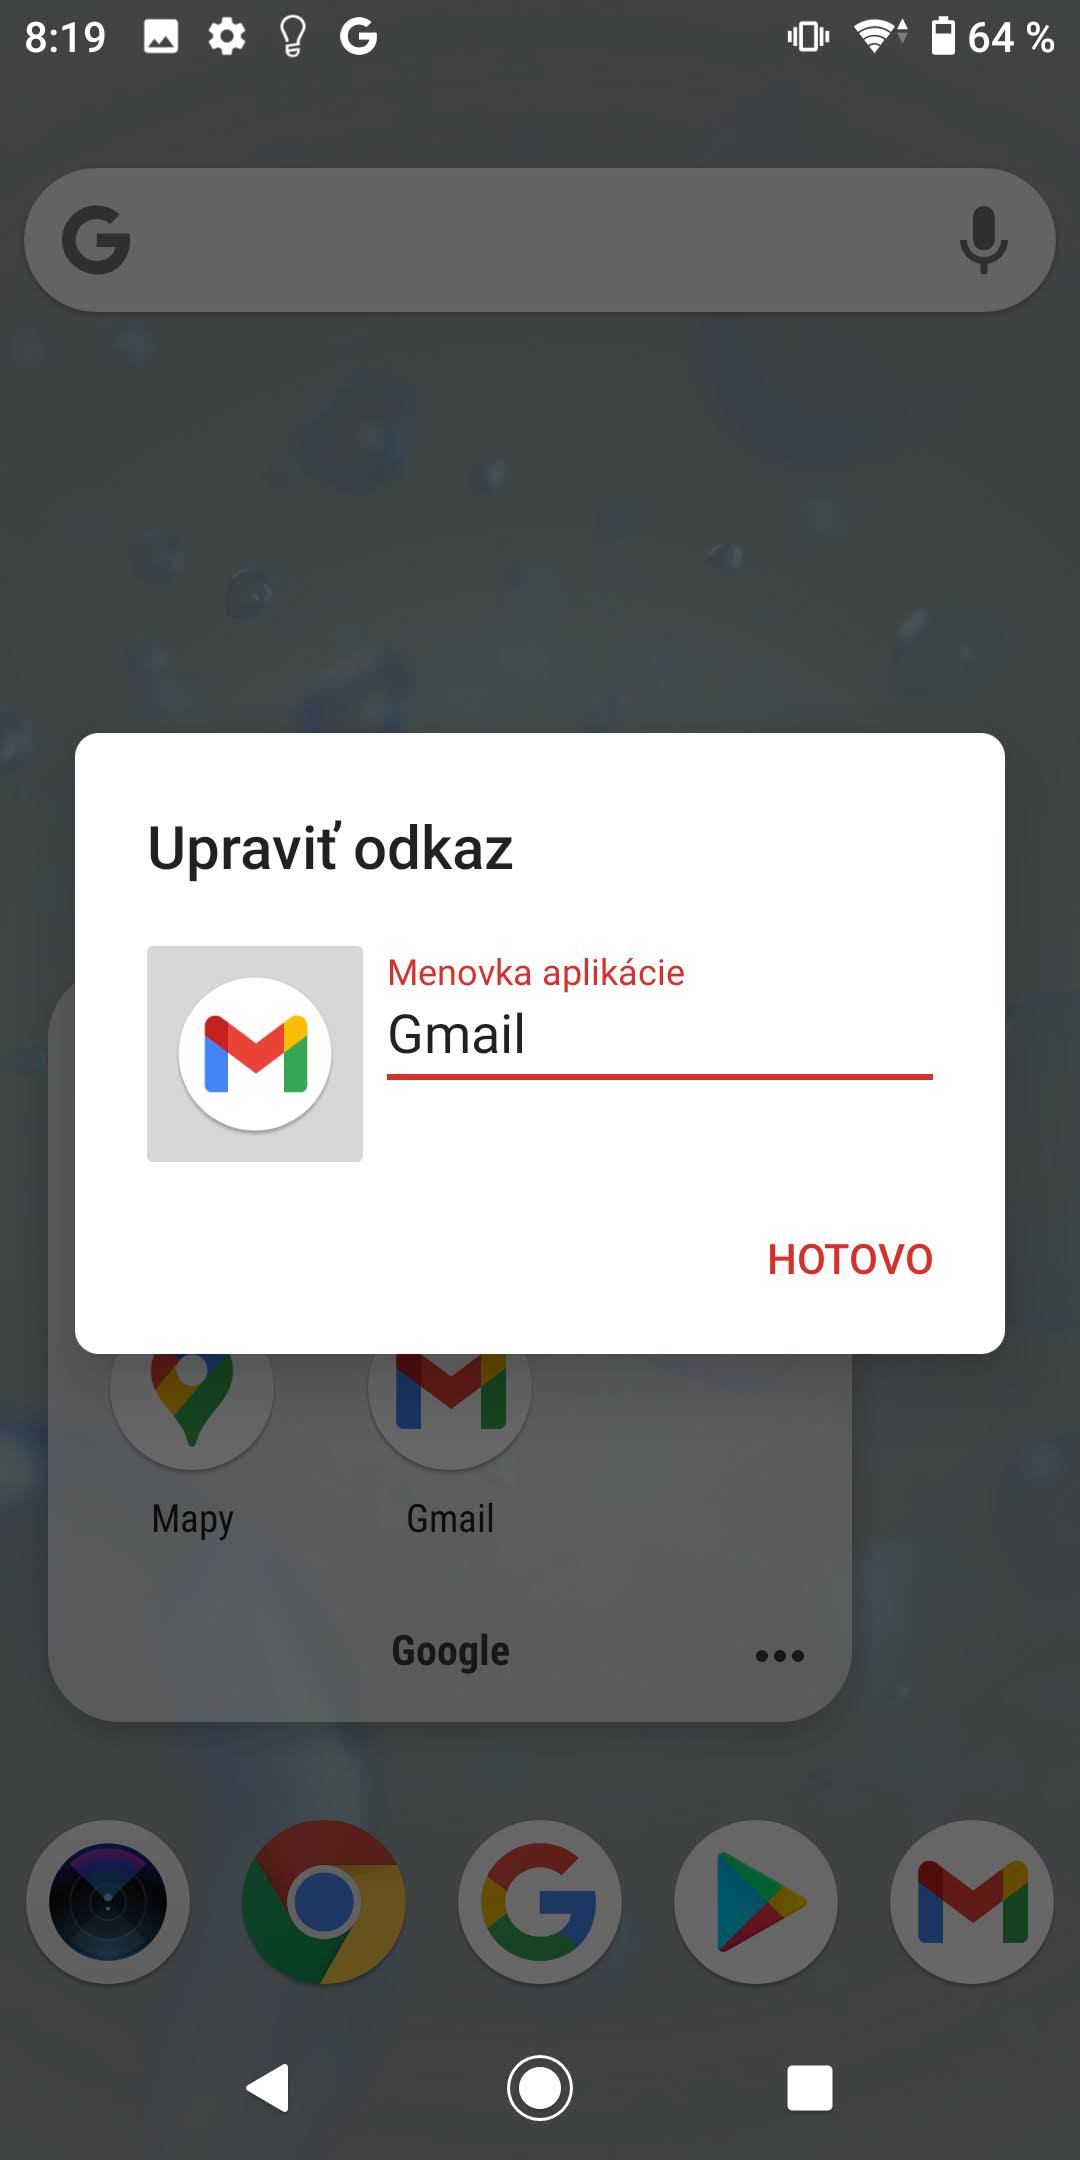Tap the Android back button
The height and width of the screenshot is (2160, 1080).
[x=268, y=2088]
